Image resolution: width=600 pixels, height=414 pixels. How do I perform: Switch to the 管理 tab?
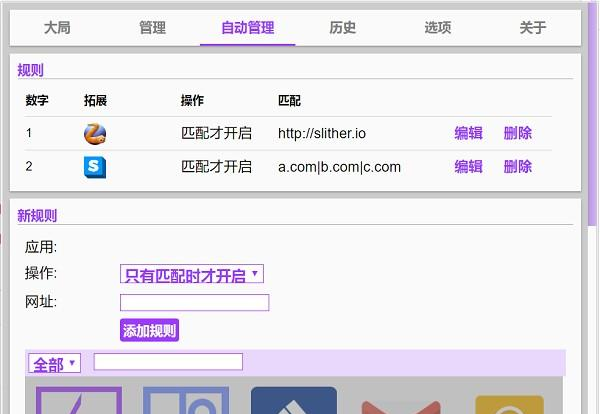point(152,28)
